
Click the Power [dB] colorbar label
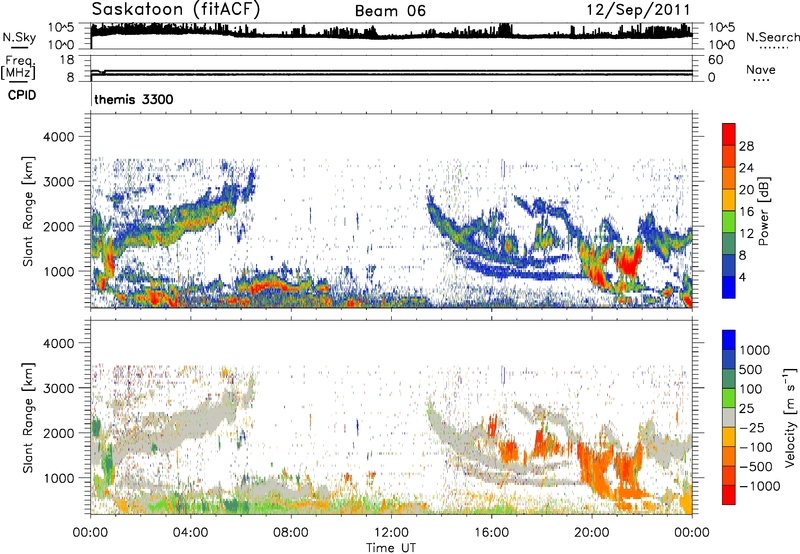tap(763, 211)
